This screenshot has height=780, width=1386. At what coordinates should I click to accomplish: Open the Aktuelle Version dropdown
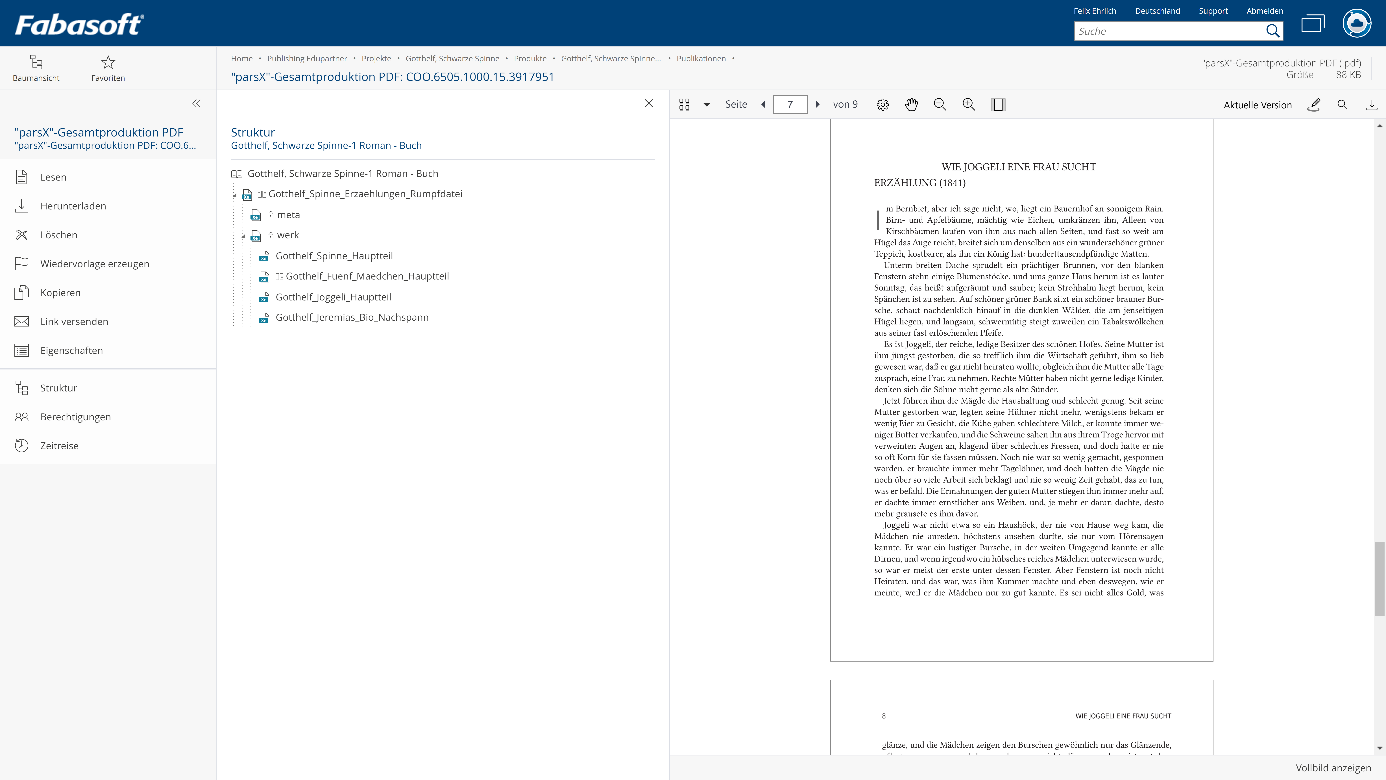[1257, 103]
